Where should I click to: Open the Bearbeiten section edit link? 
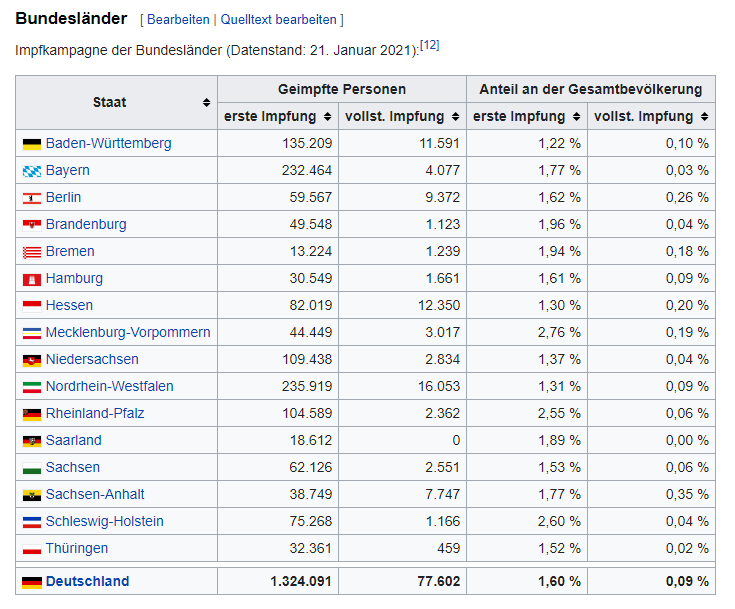tap(178, 19)
